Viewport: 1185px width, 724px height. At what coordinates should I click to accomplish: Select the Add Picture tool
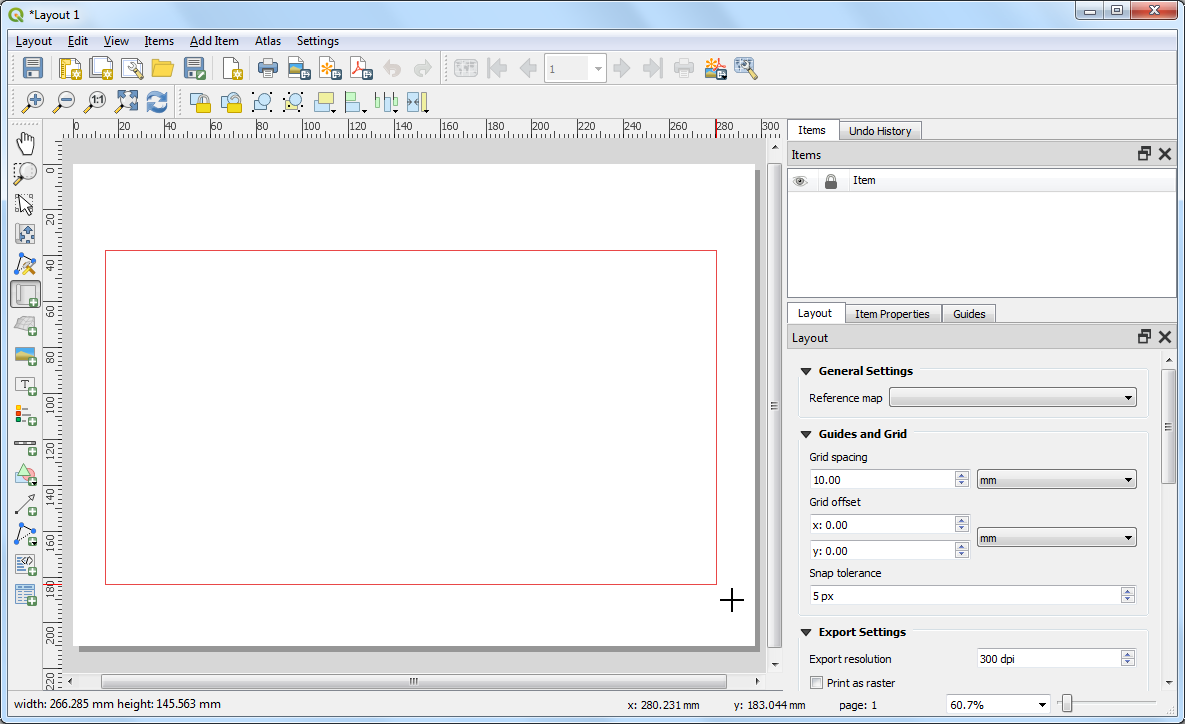pos(25,355)
